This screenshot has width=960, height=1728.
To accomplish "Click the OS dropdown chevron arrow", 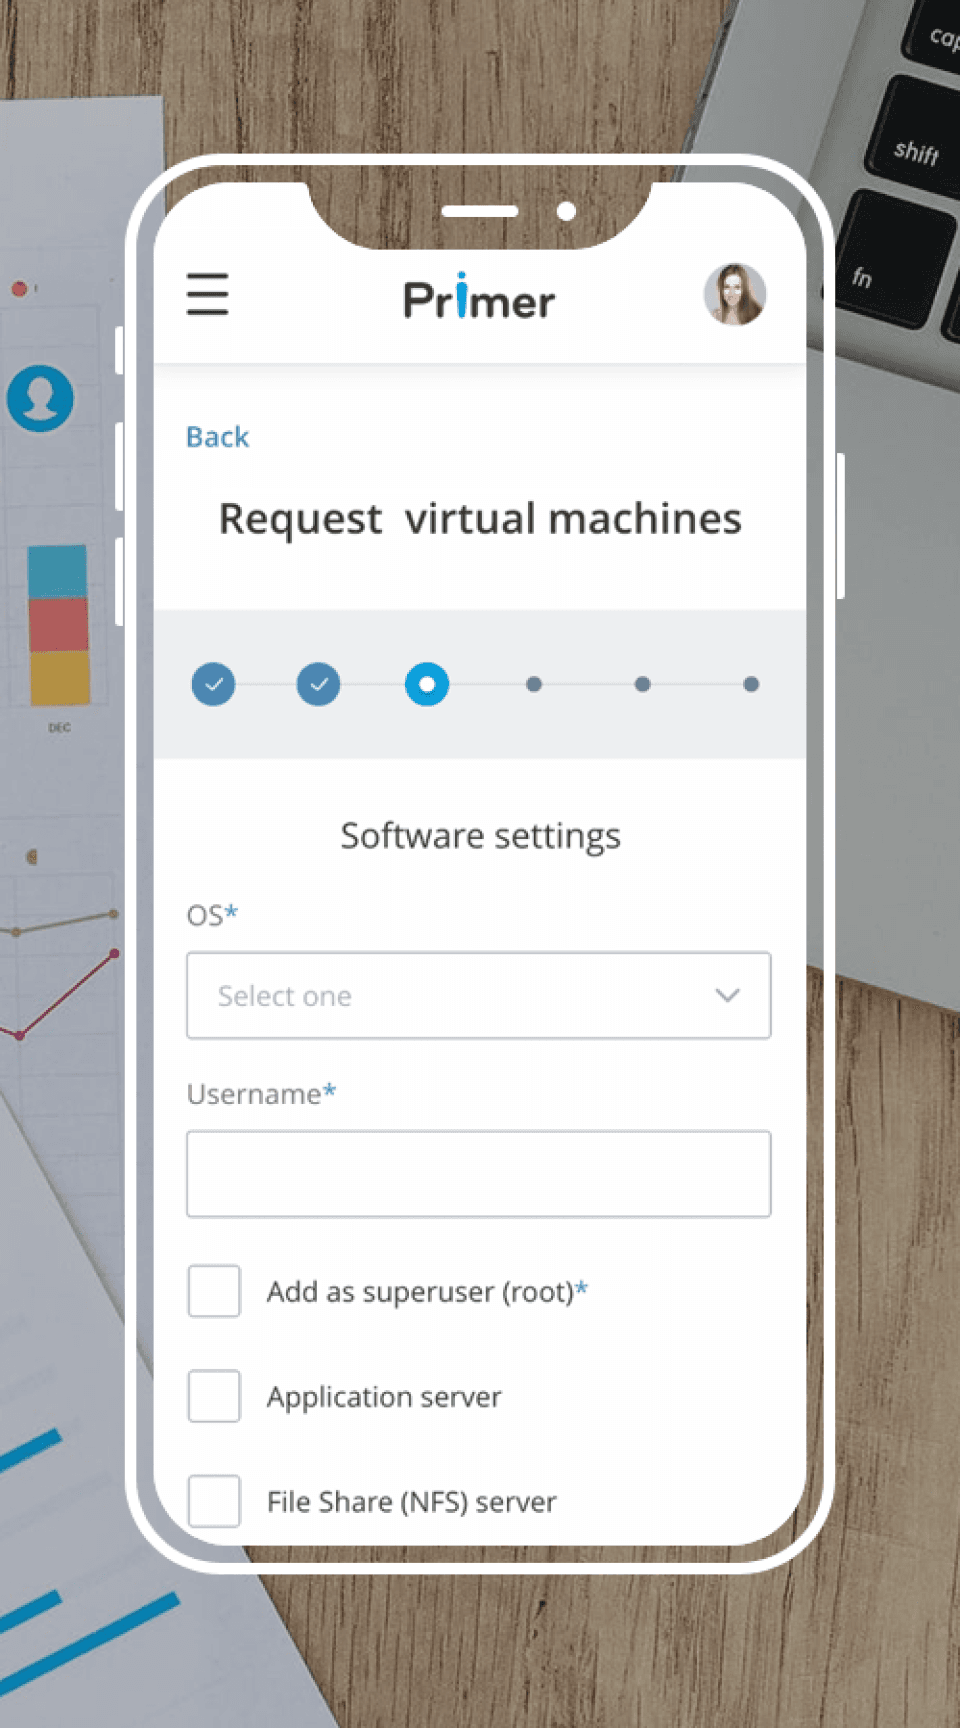I will [727, 995].
